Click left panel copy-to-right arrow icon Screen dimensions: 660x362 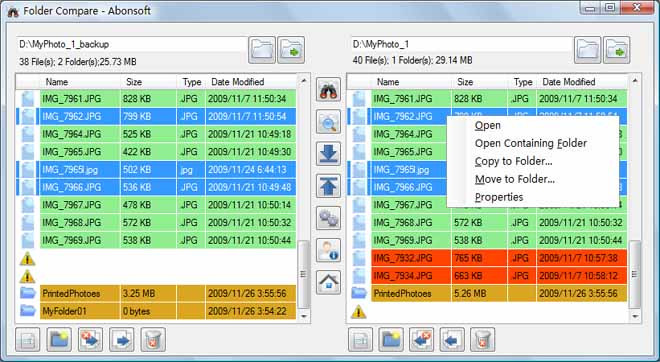point(122,340)
